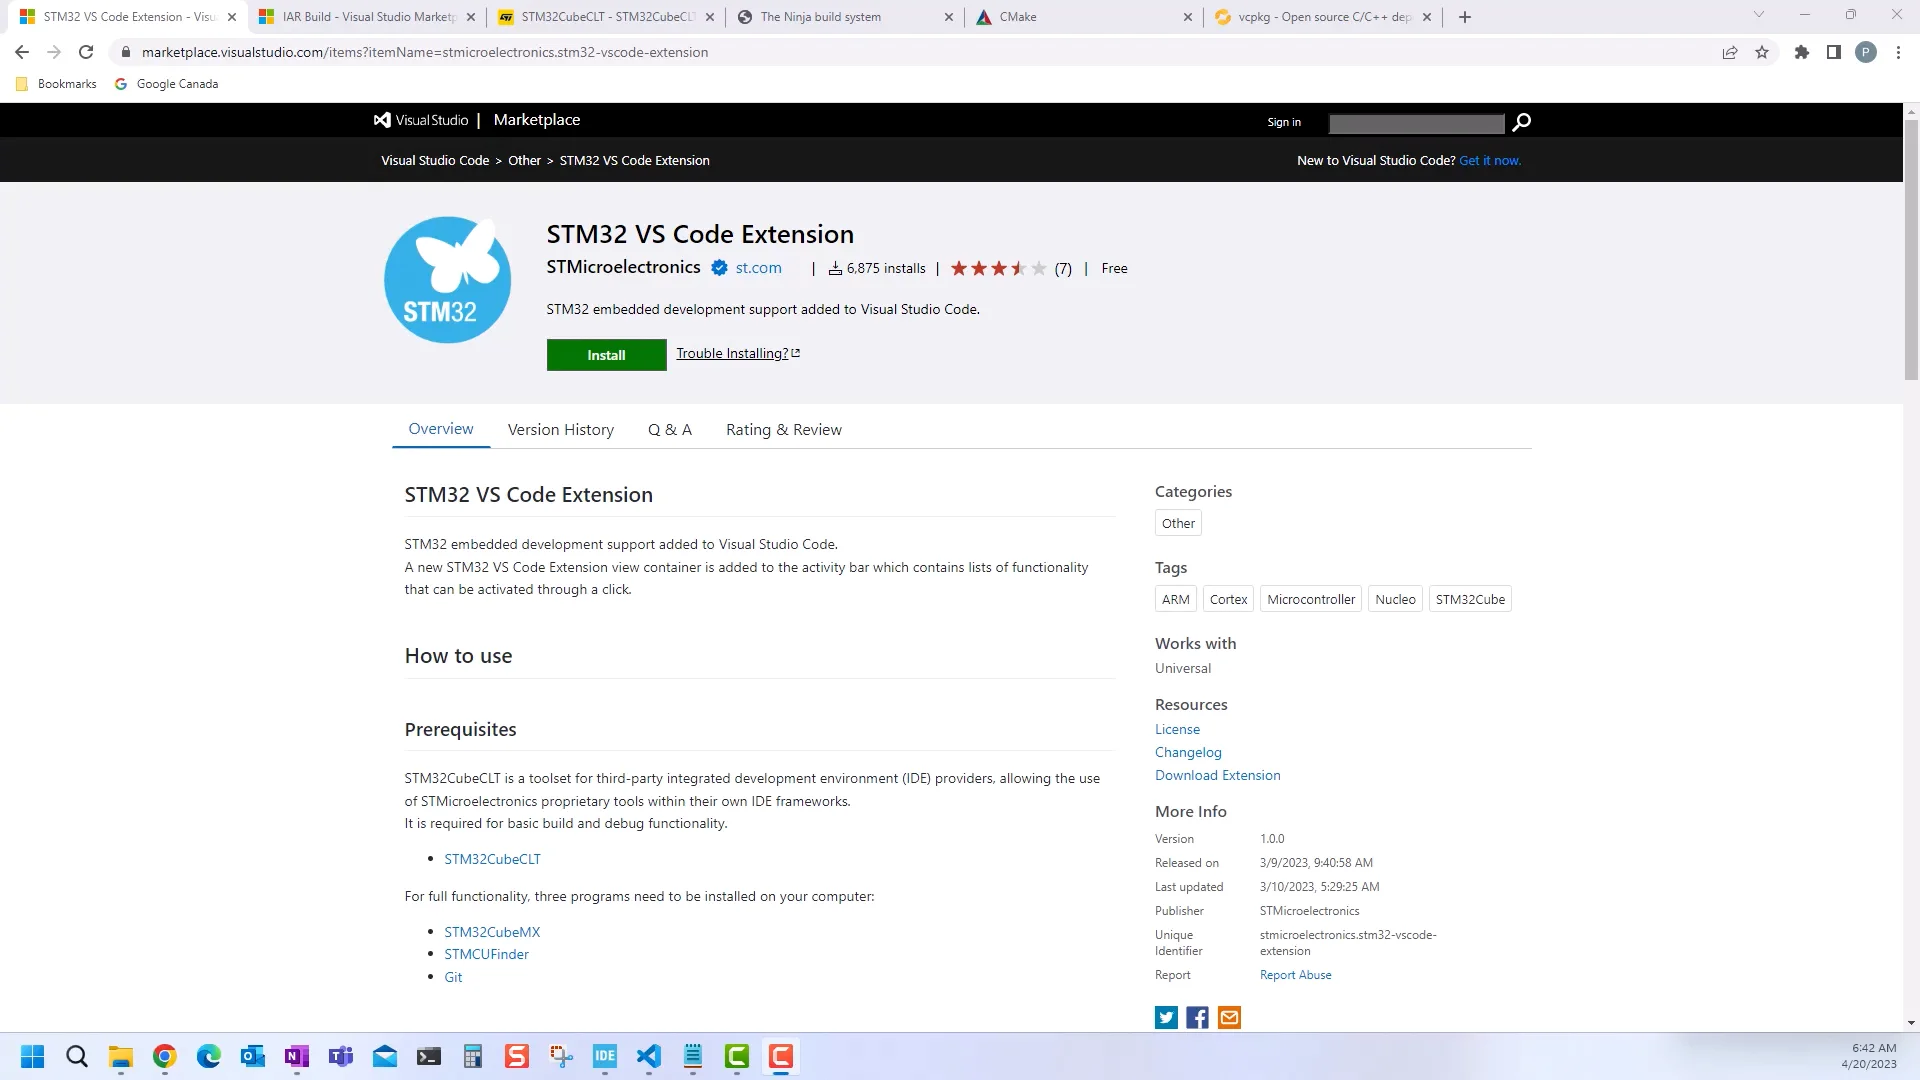
Task: Open the Q & A tab
Action: click(x=670, y=430)
